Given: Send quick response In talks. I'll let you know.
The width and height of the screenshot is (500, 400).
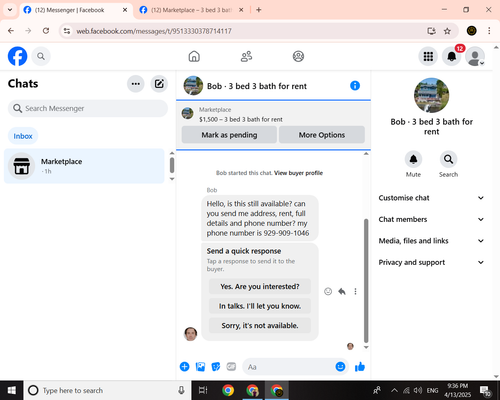Looking at the screenshot, I should point(260,306).
